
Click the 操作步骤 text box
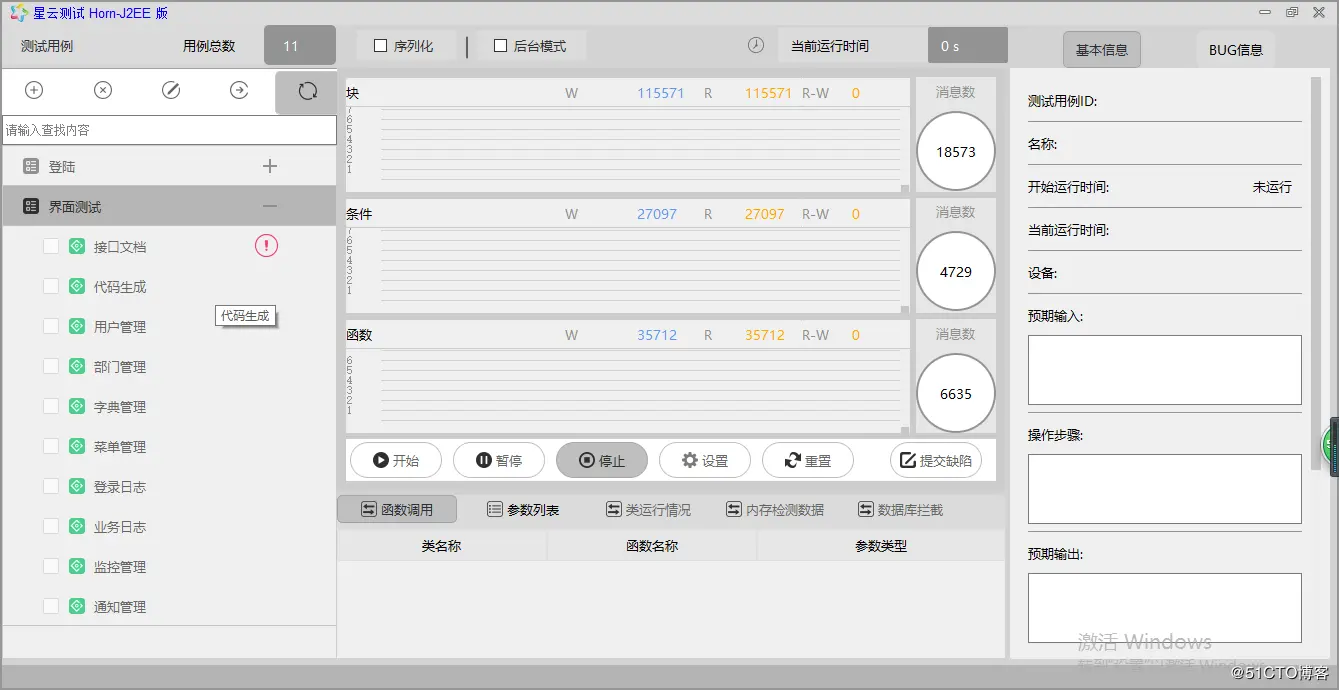coord(1165,489)
